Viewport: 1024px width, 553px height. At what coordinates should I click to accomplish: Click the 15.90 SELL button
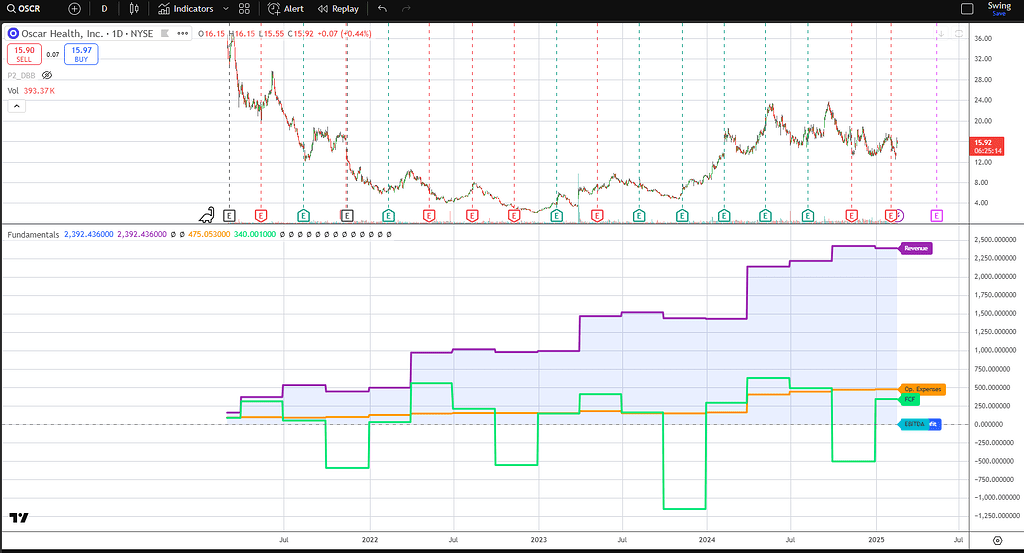24,53
